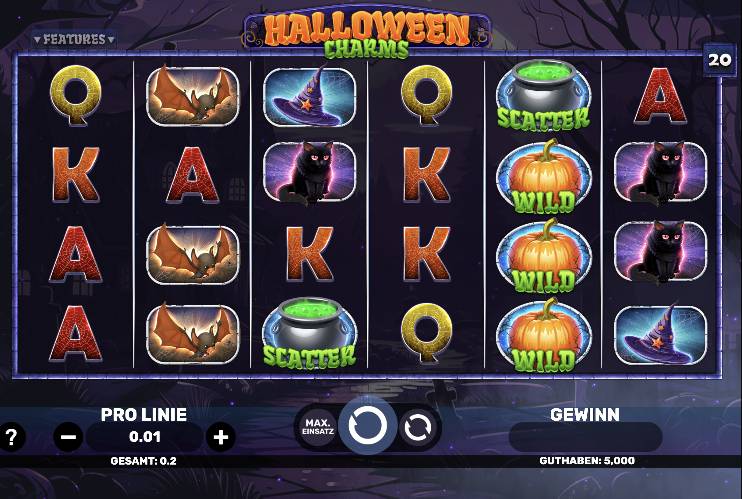This screenshot has height=499, width=742.
Task: Click the top pumpkin Wild symbol
Action: (x=544, y=177)
